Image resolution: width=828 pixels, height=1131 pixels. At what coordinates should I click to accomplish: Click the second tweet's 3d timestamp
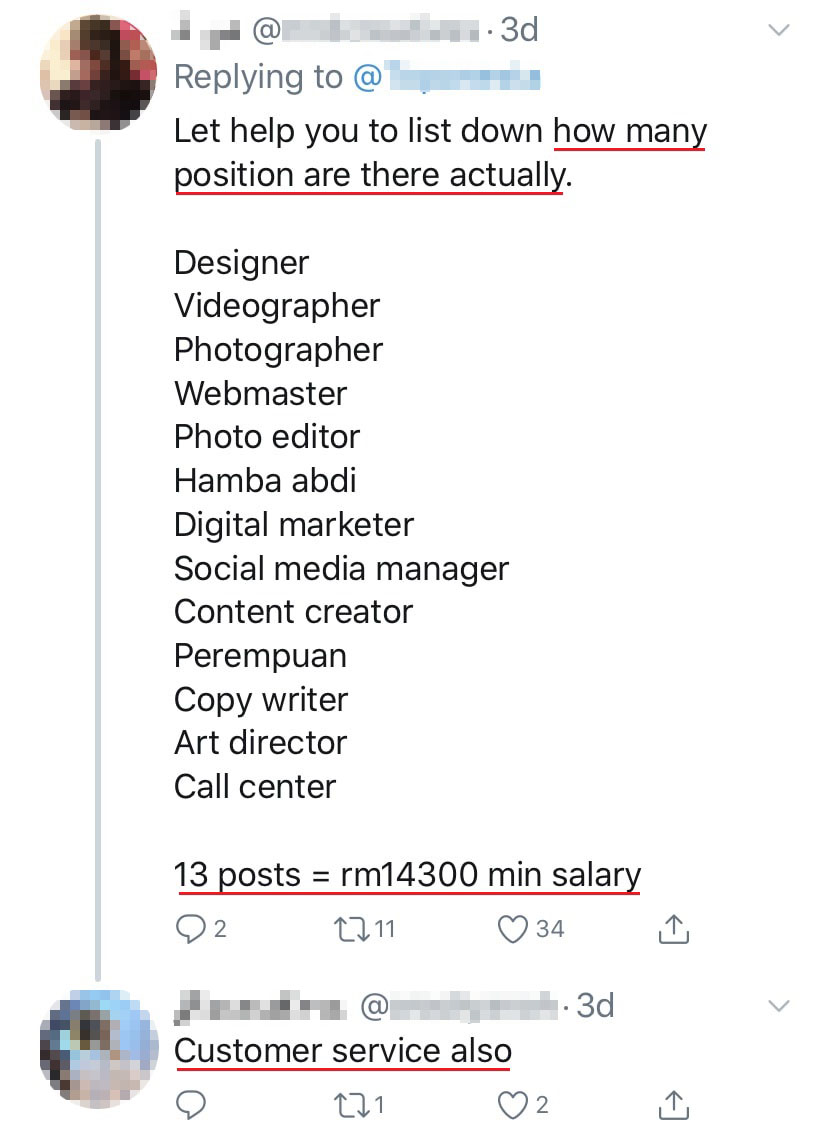595,1005
